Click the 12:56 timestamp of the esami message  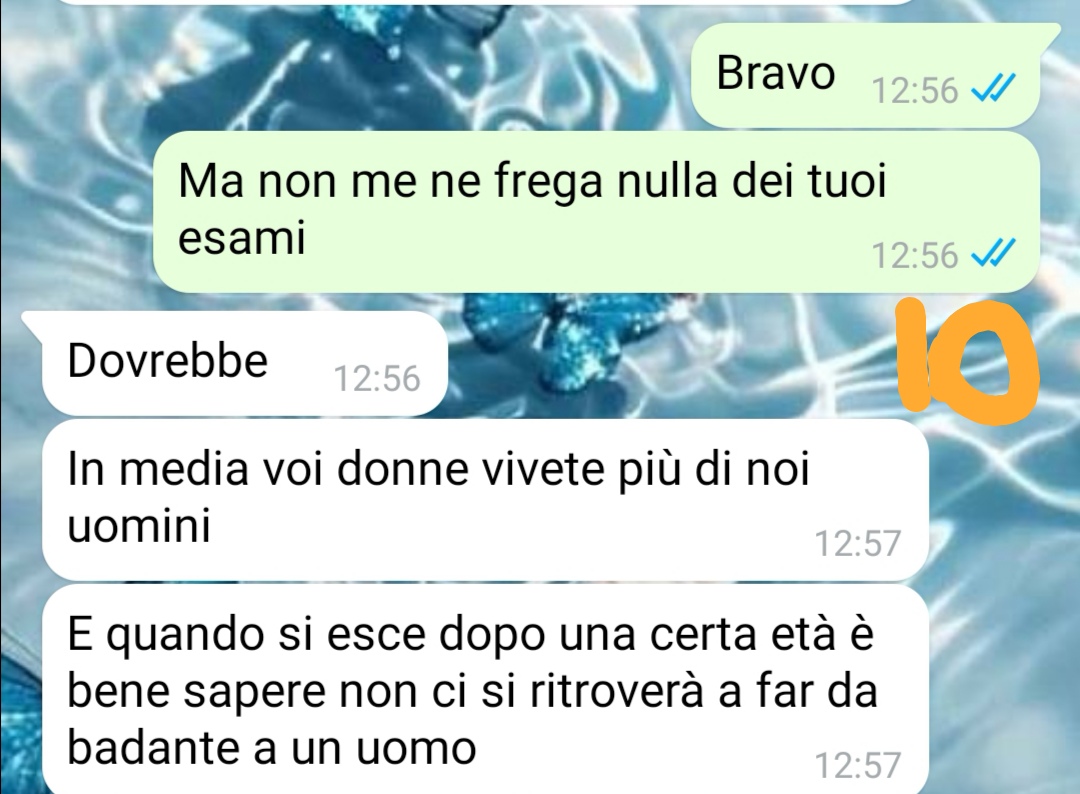pos(915,255)
